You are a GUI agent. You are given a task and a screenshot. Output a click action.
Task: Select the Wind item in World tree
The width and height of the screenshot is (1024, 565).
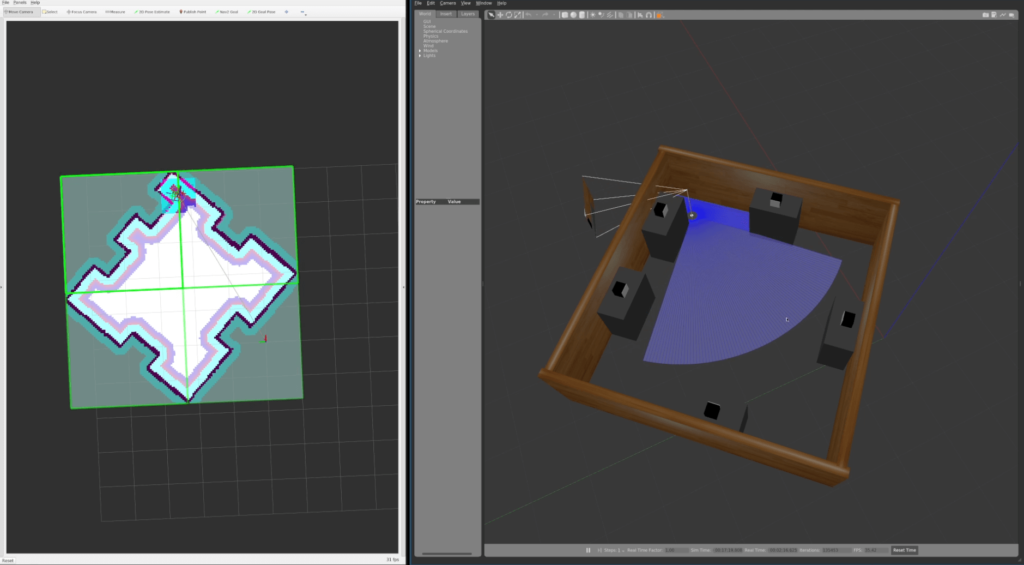tap(428, 46)
